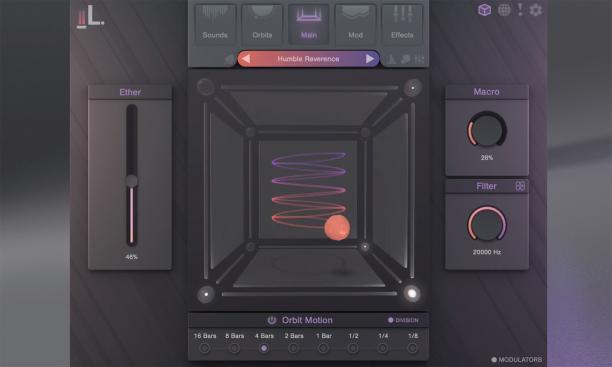612x367 pixels.
Task: Select the 4 Bars division
Action: pos(264,348)
